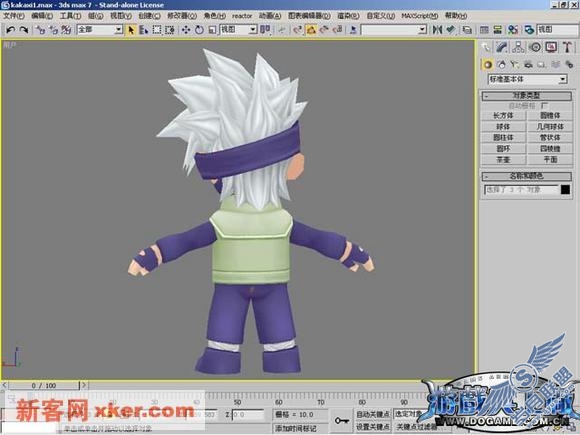Open the Schematic View icon
The width and height of the screenshot is (580, 435).
point(498,30)
